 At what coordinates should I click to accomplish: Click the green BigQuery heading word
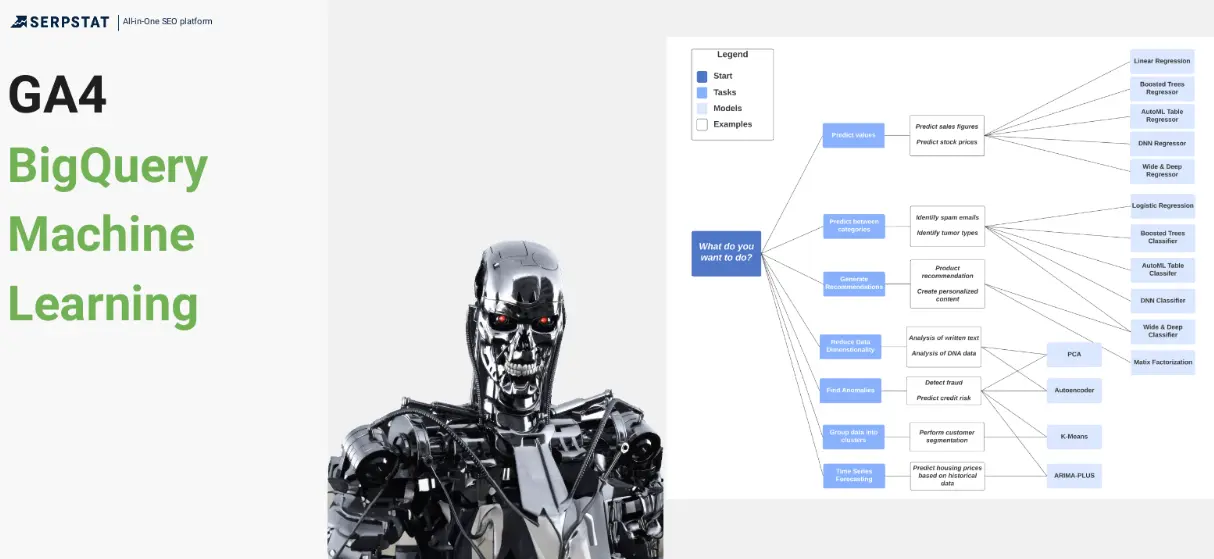[108, 167]
